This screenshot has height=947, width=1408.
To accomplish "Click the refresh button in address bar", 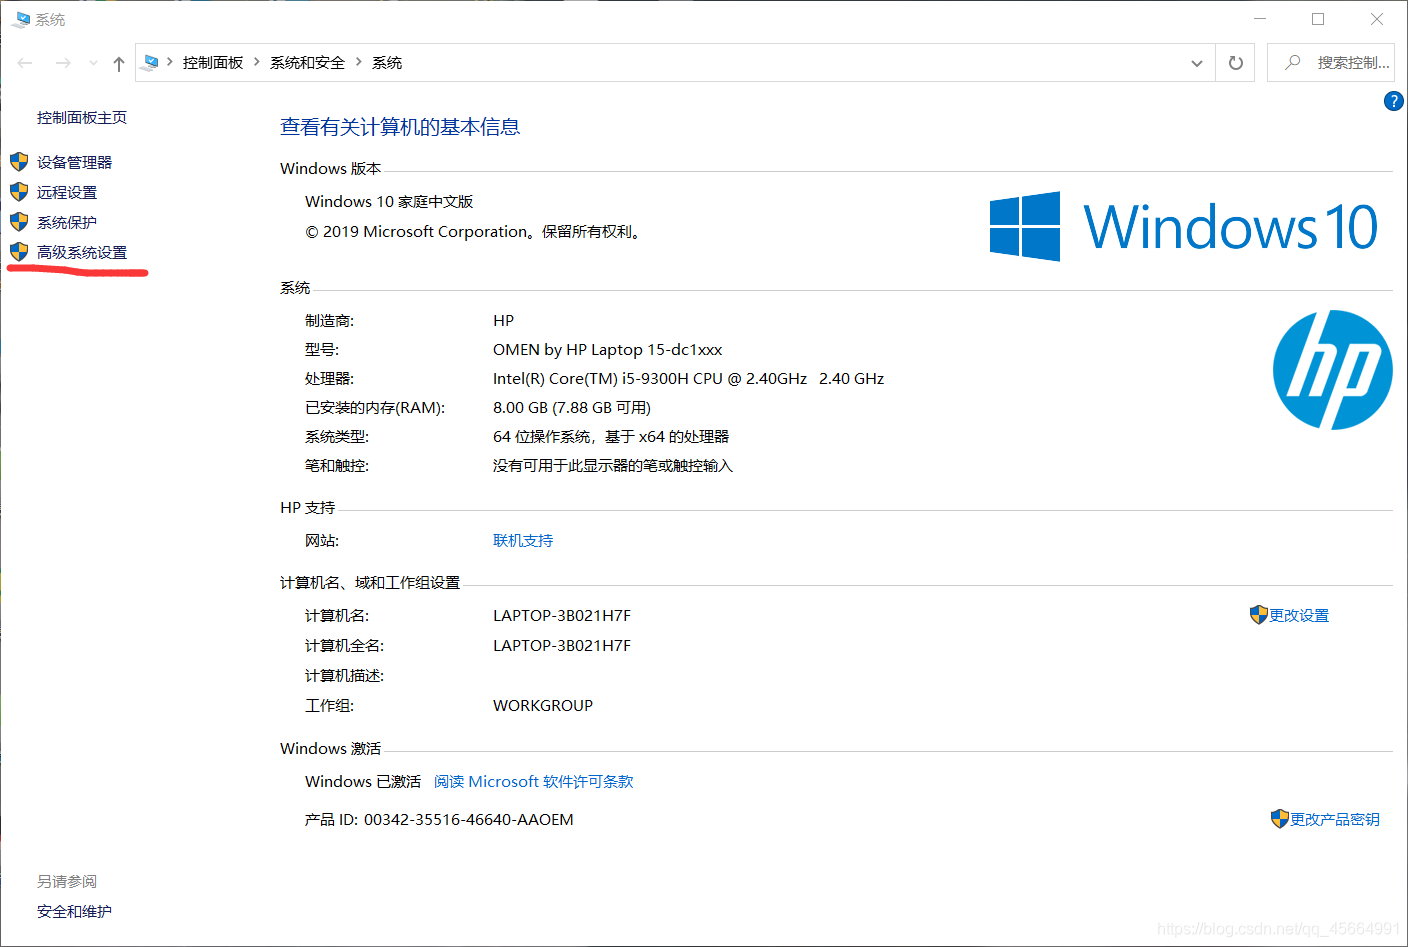I will tap(1235, 63).
